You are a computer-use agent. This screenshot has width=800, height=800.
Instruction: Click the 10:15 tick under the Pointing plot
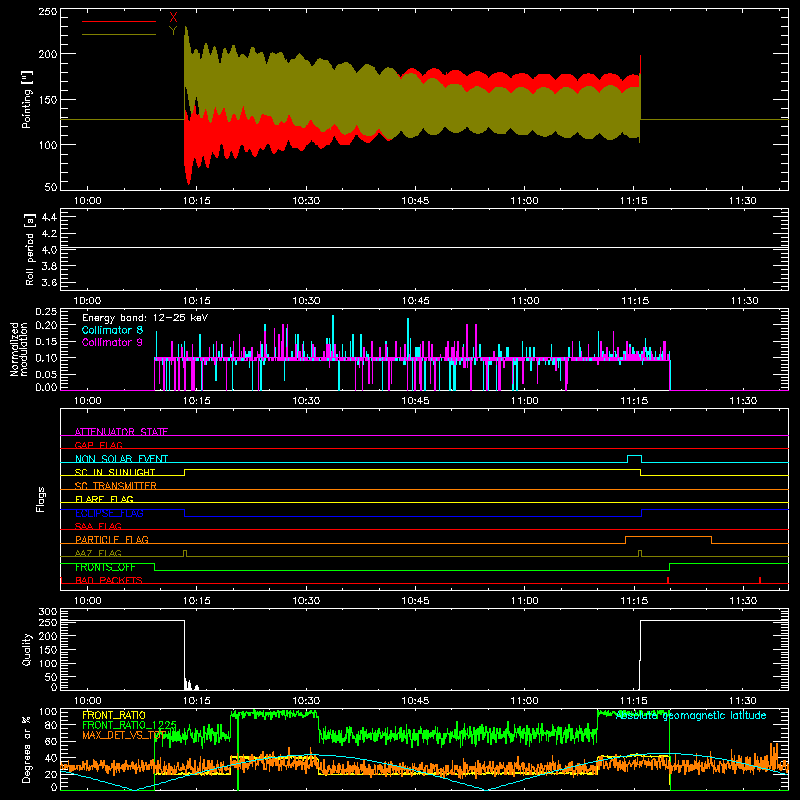click(x=197, y=201)
